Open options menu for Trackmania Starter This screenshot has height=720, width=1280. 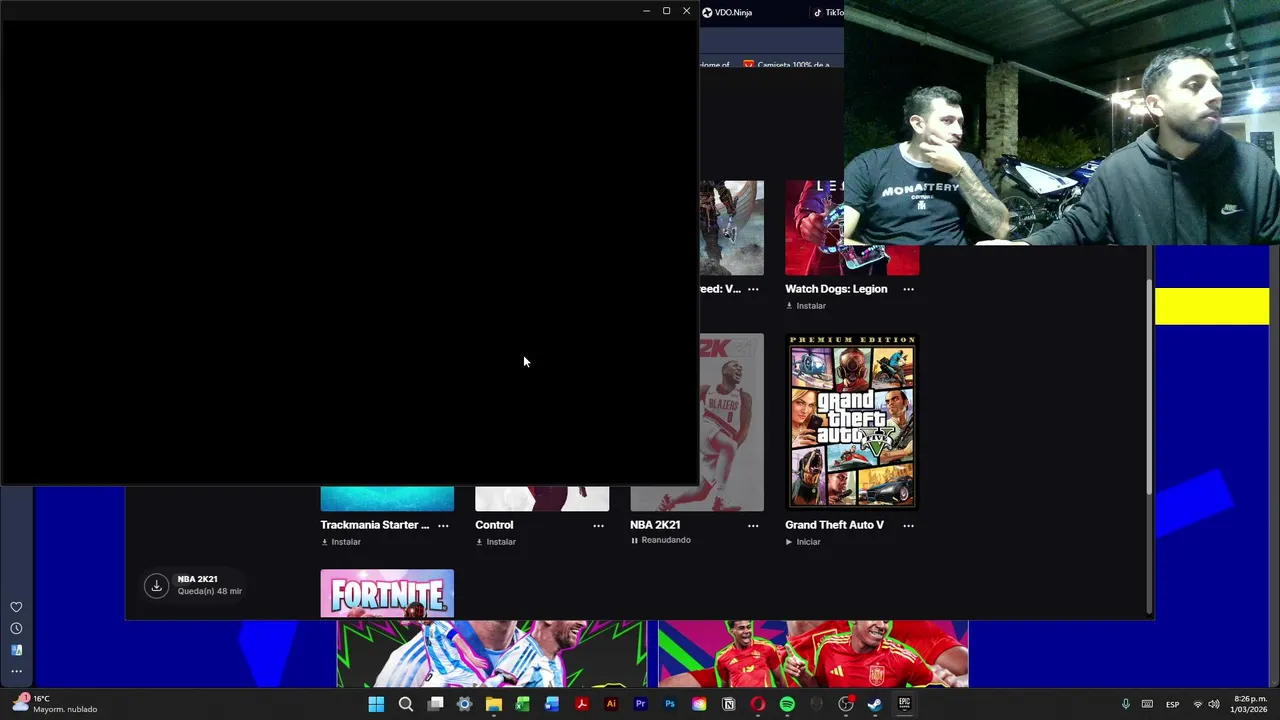click(443, 525)
